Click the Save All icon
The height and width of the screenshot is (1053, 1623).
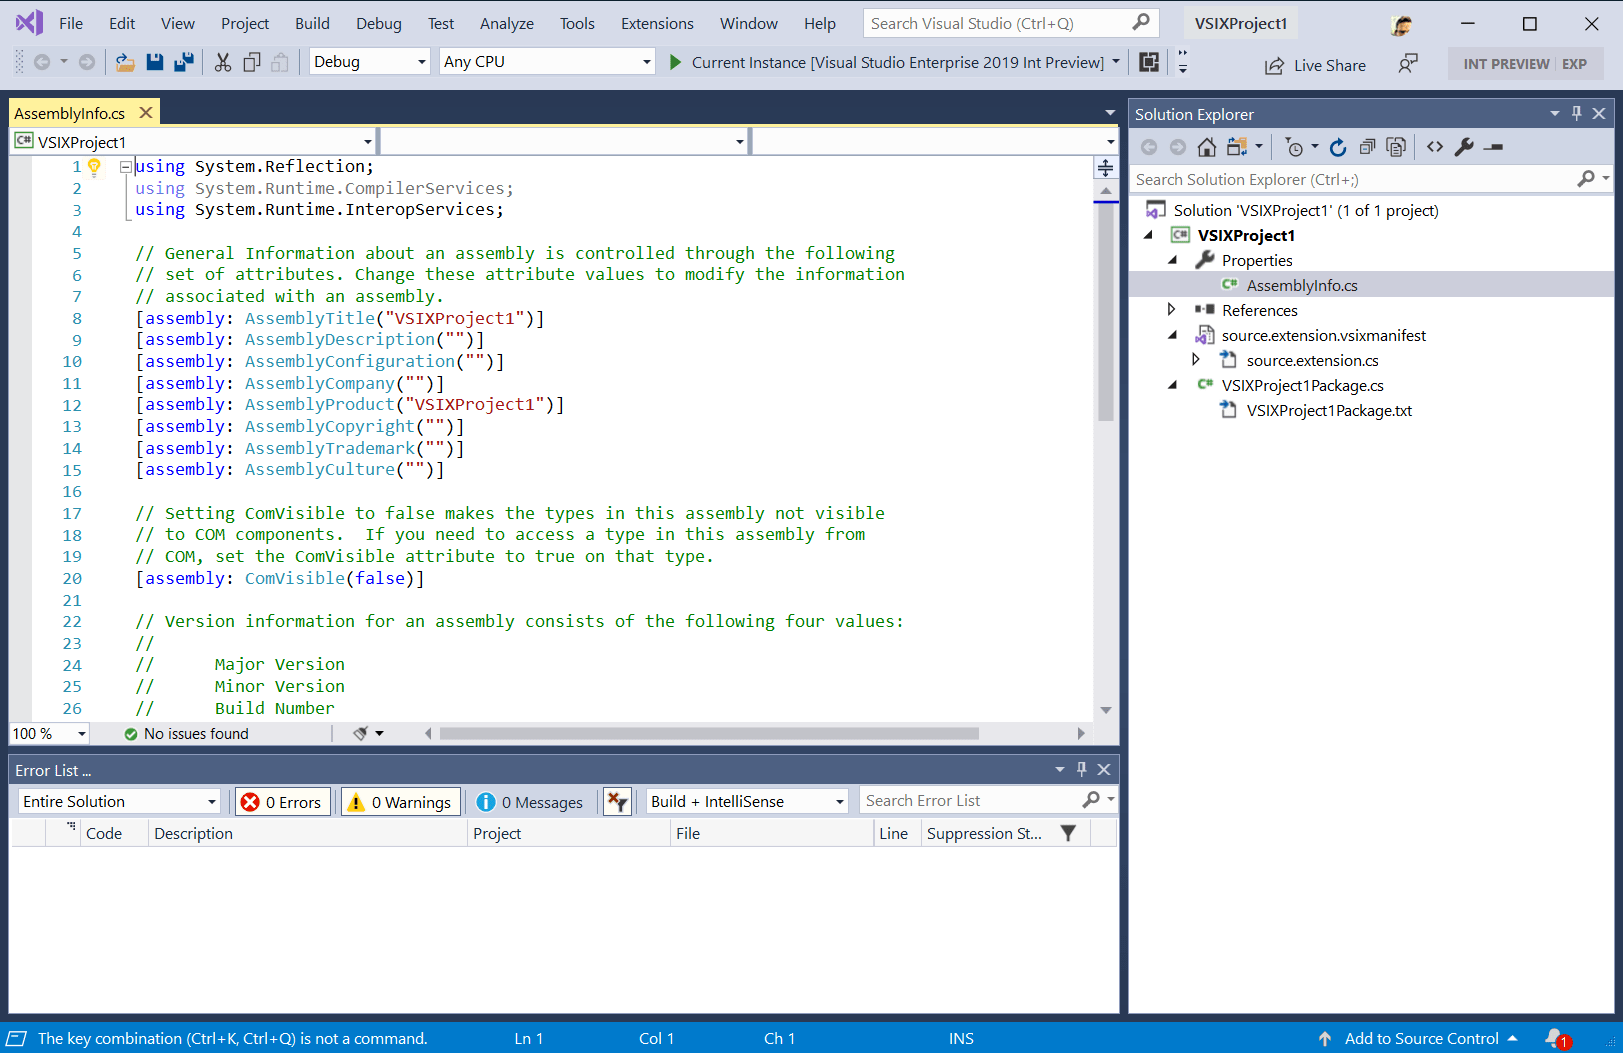pyautogui.click(x=184, y=62)
